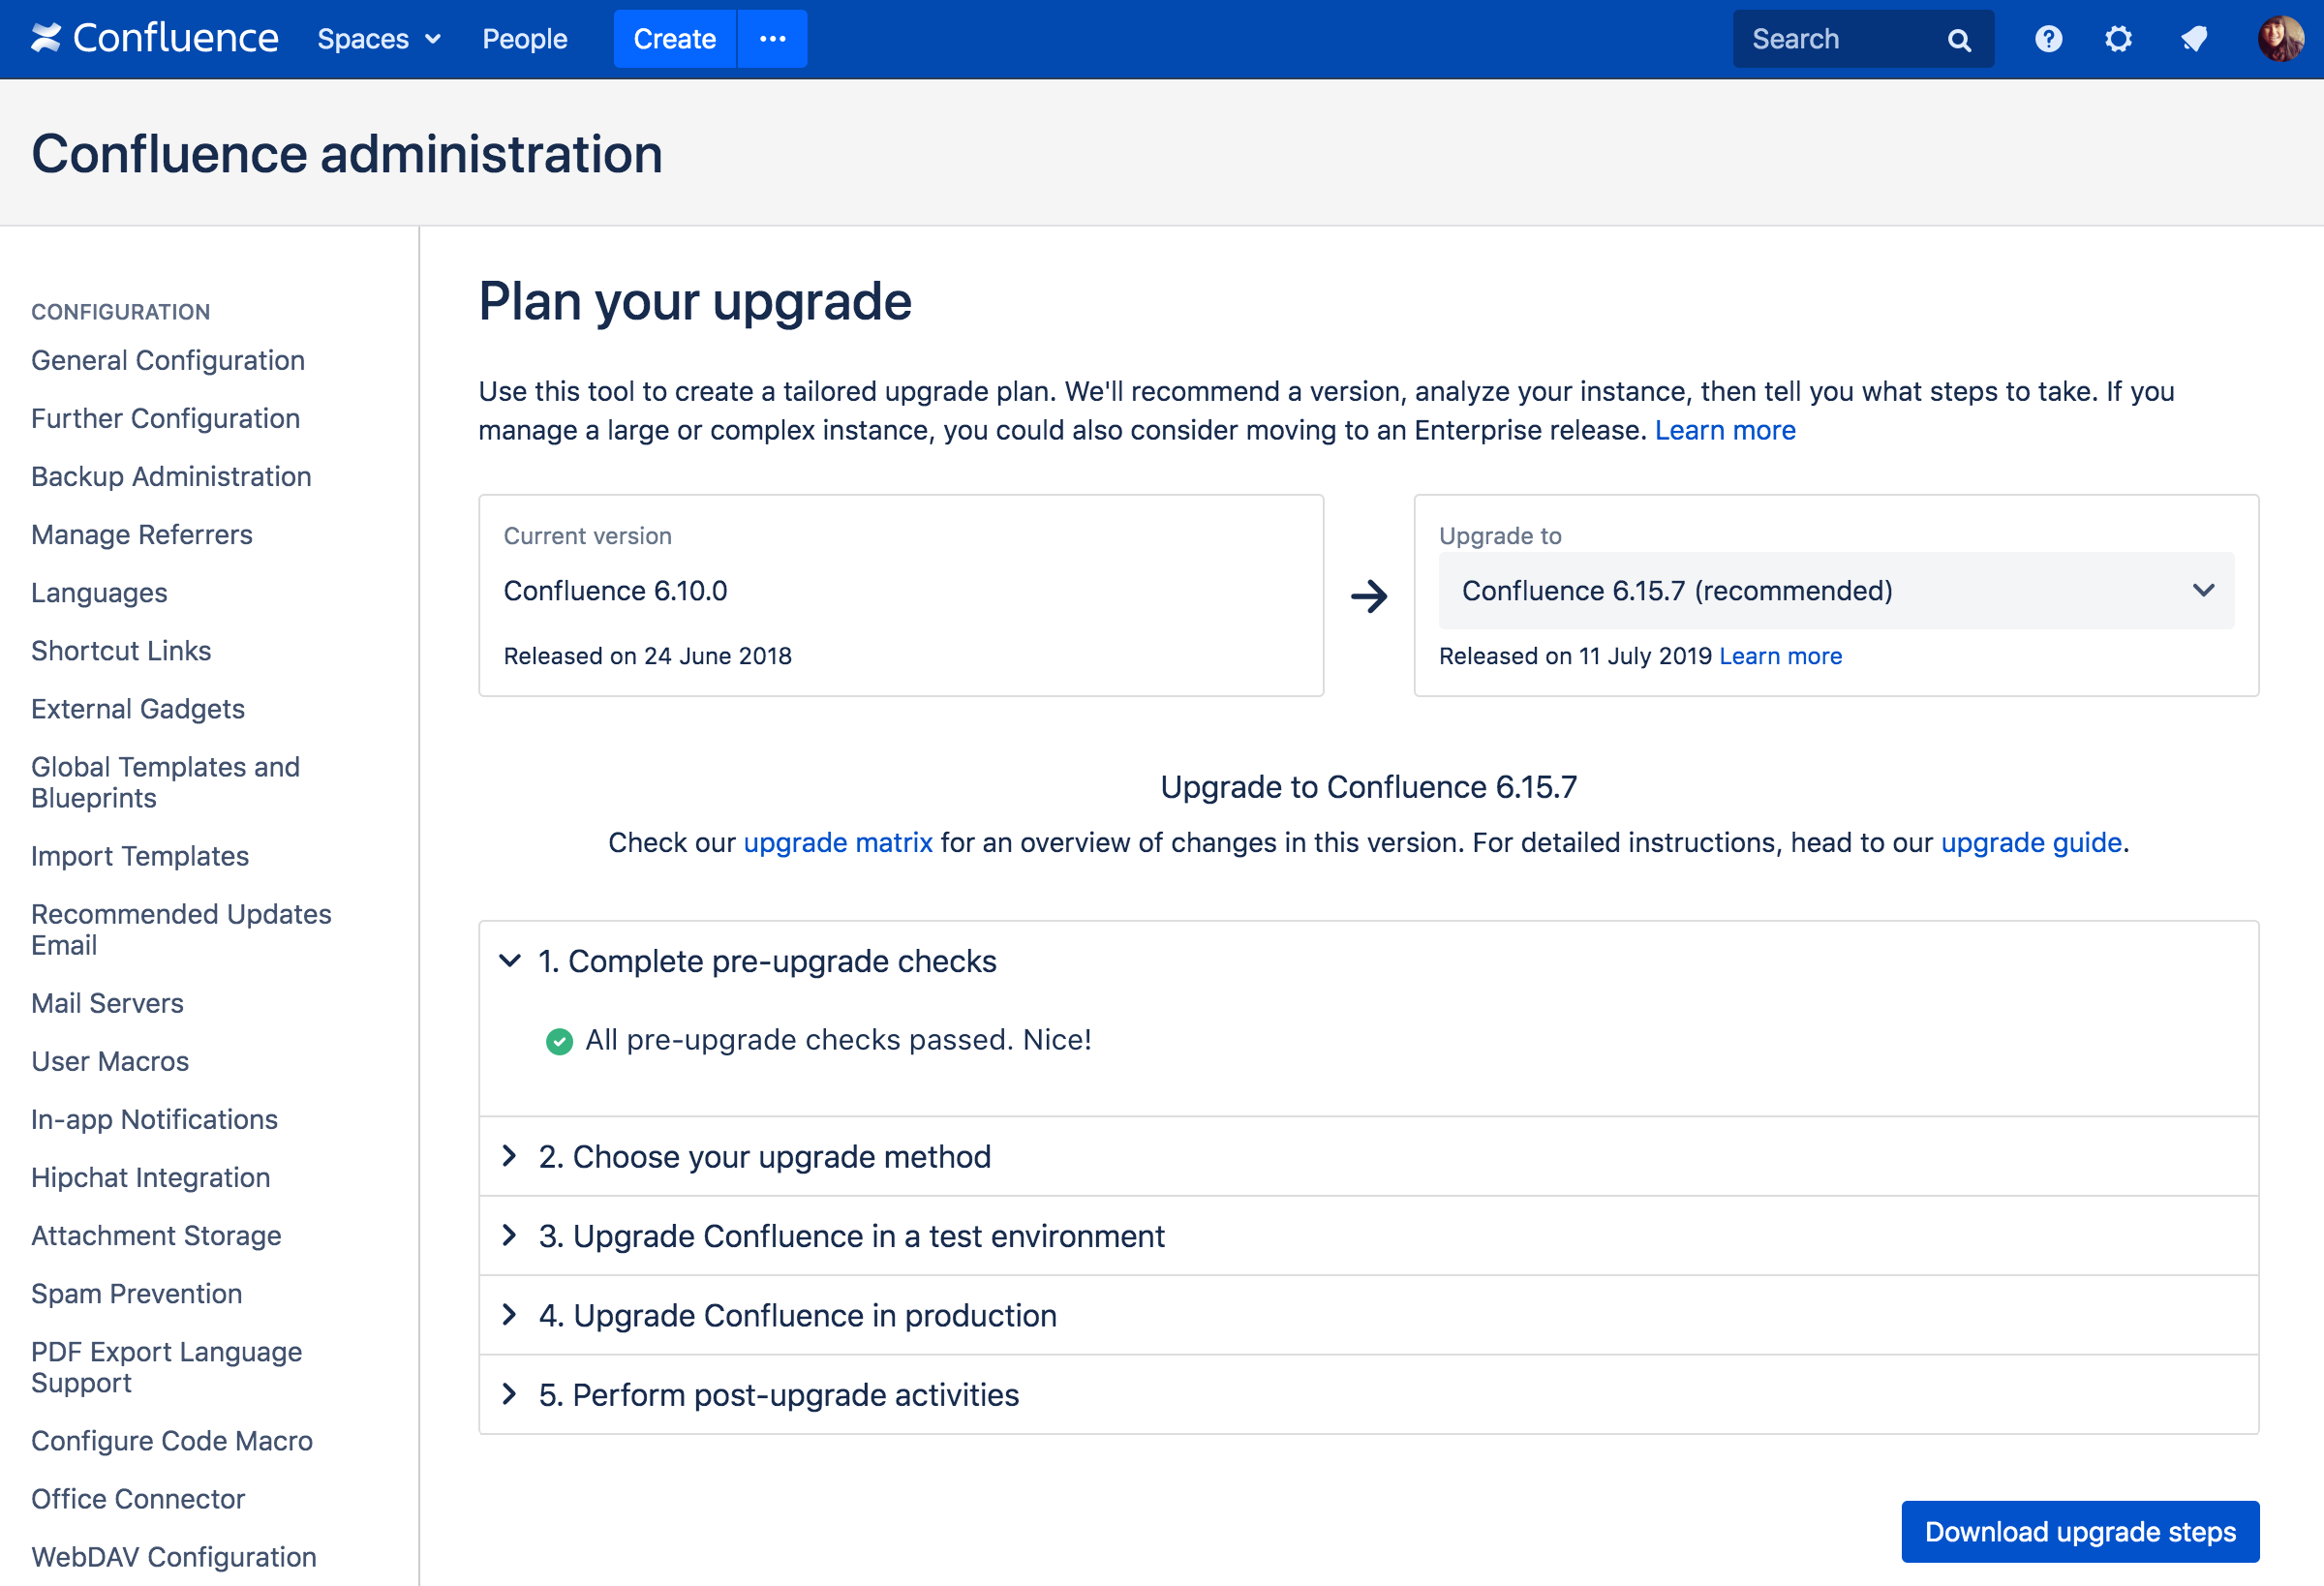
Task: Collapse step 1 Complete pre-upgrade checks
Action: coord(512,959)
